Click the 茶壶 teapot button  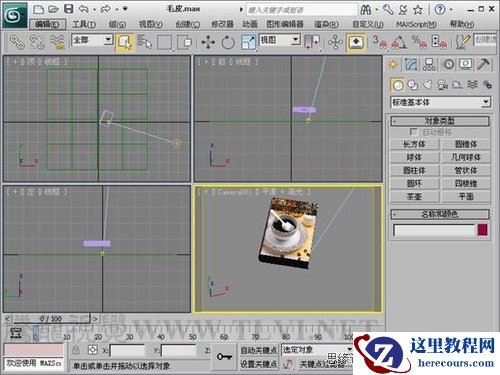414,197
